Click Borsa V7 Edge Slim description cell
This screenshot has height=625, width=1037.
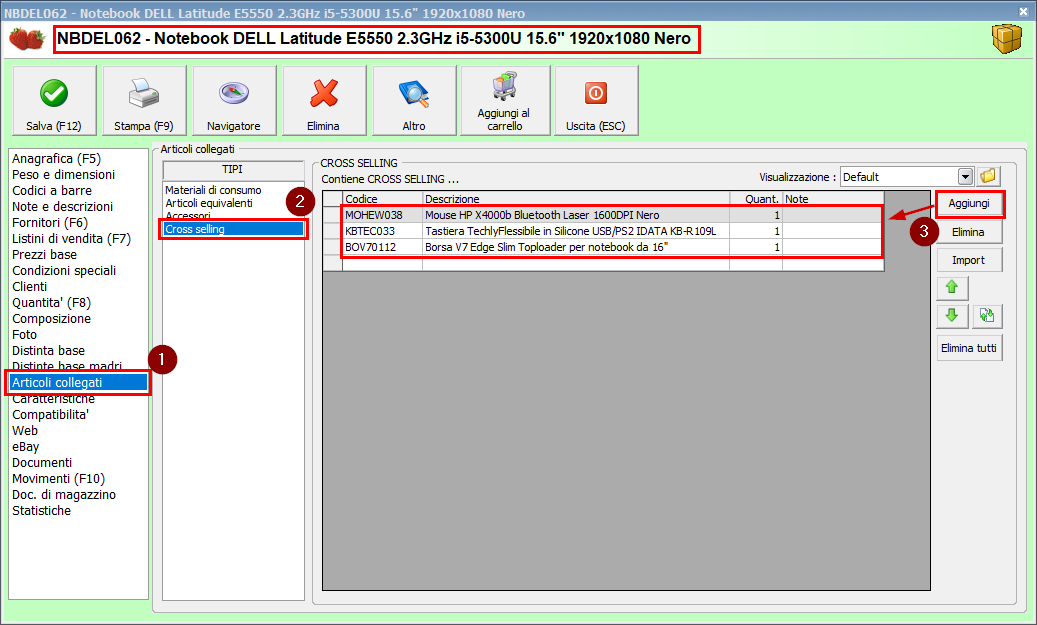[x=575, y=247]
